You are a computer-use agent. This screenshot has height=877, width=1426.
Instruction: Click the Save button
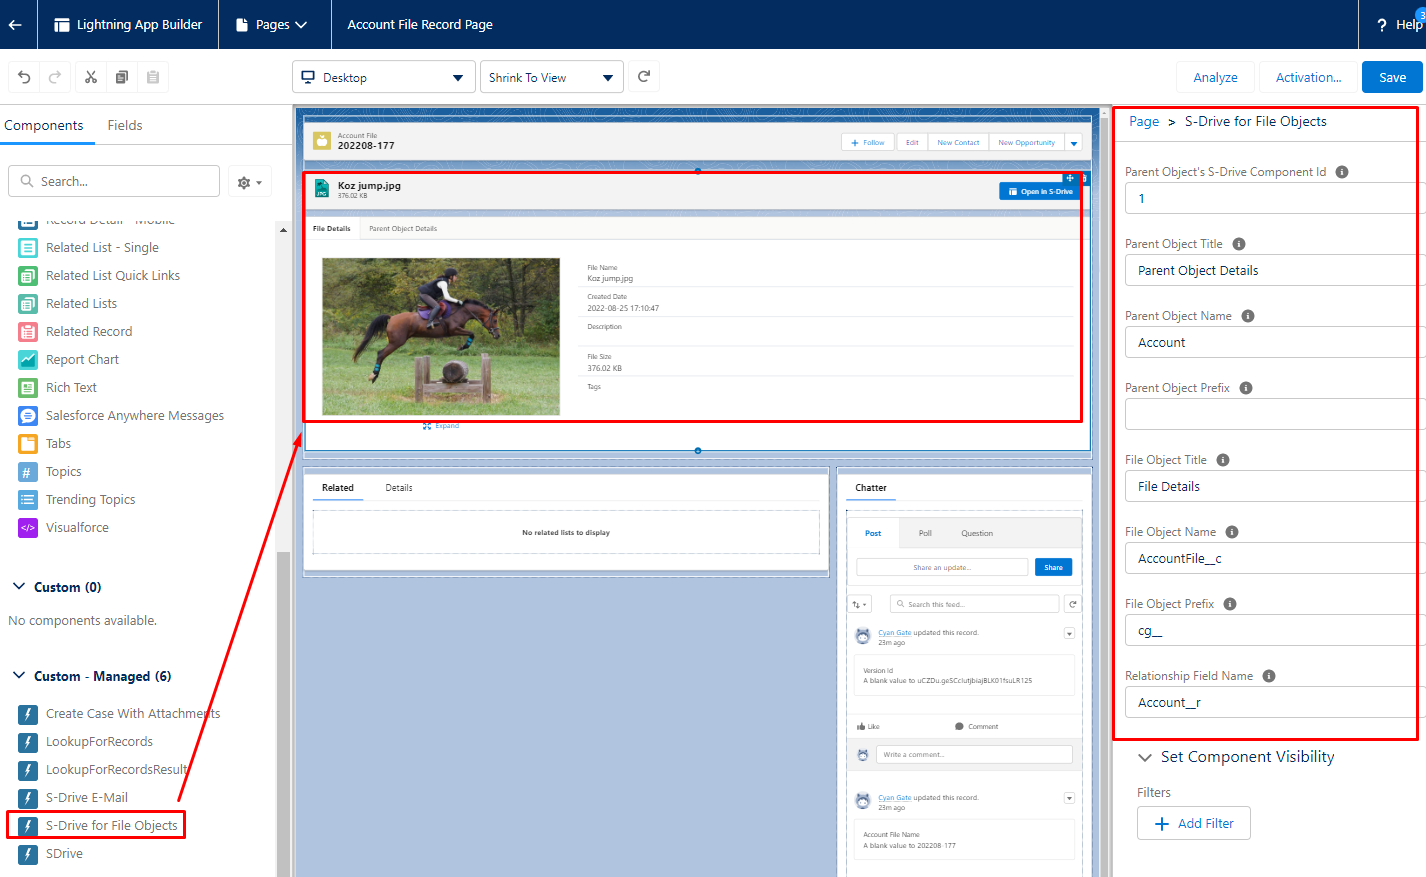tap(1392, 77)
